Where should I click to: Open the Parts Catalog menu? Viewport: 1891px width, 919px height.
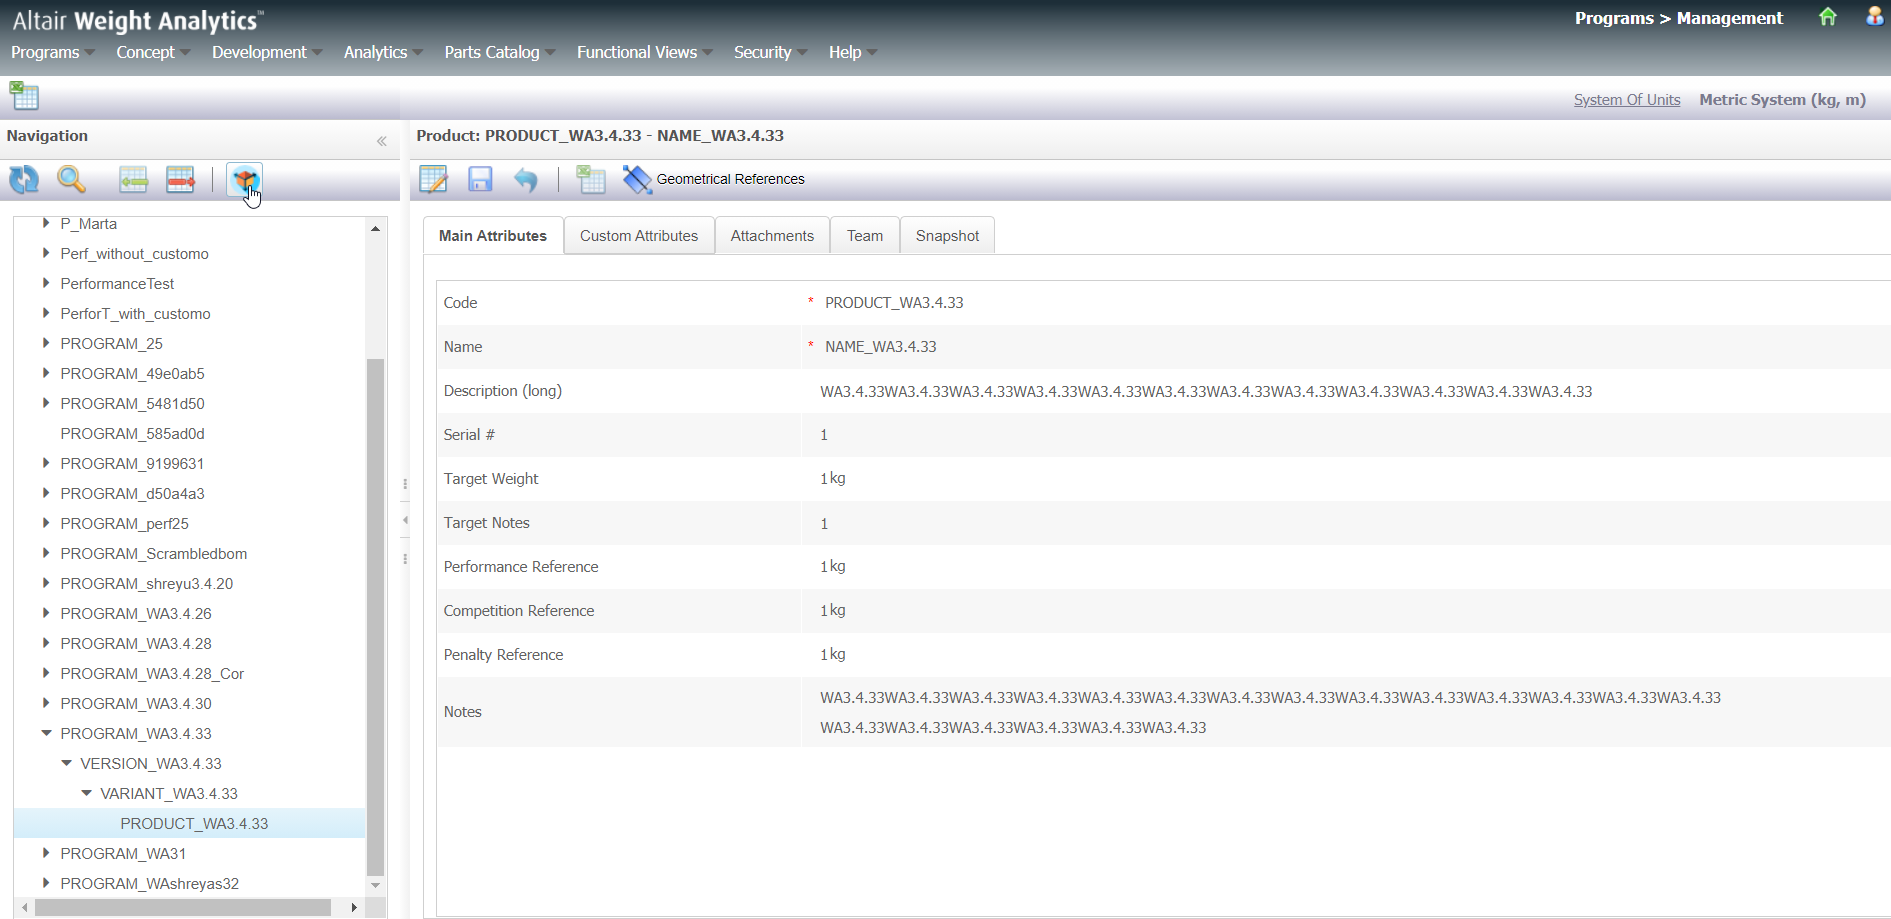tap(498, 52)
